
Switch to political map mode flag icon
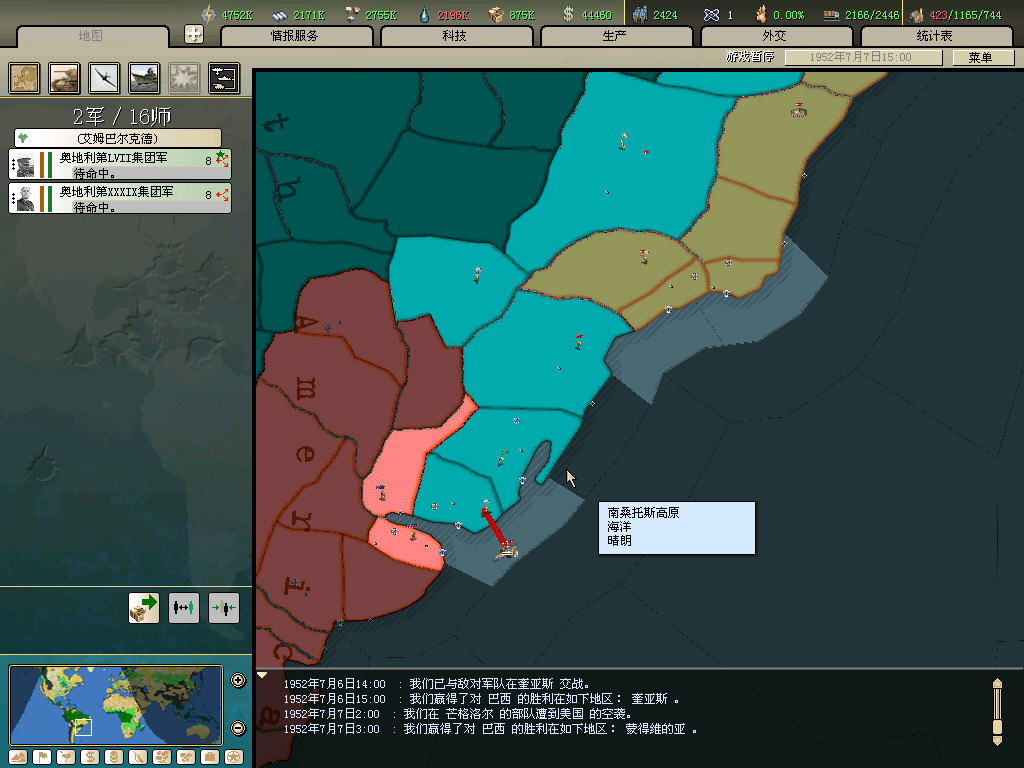click(x=42, y=758)
